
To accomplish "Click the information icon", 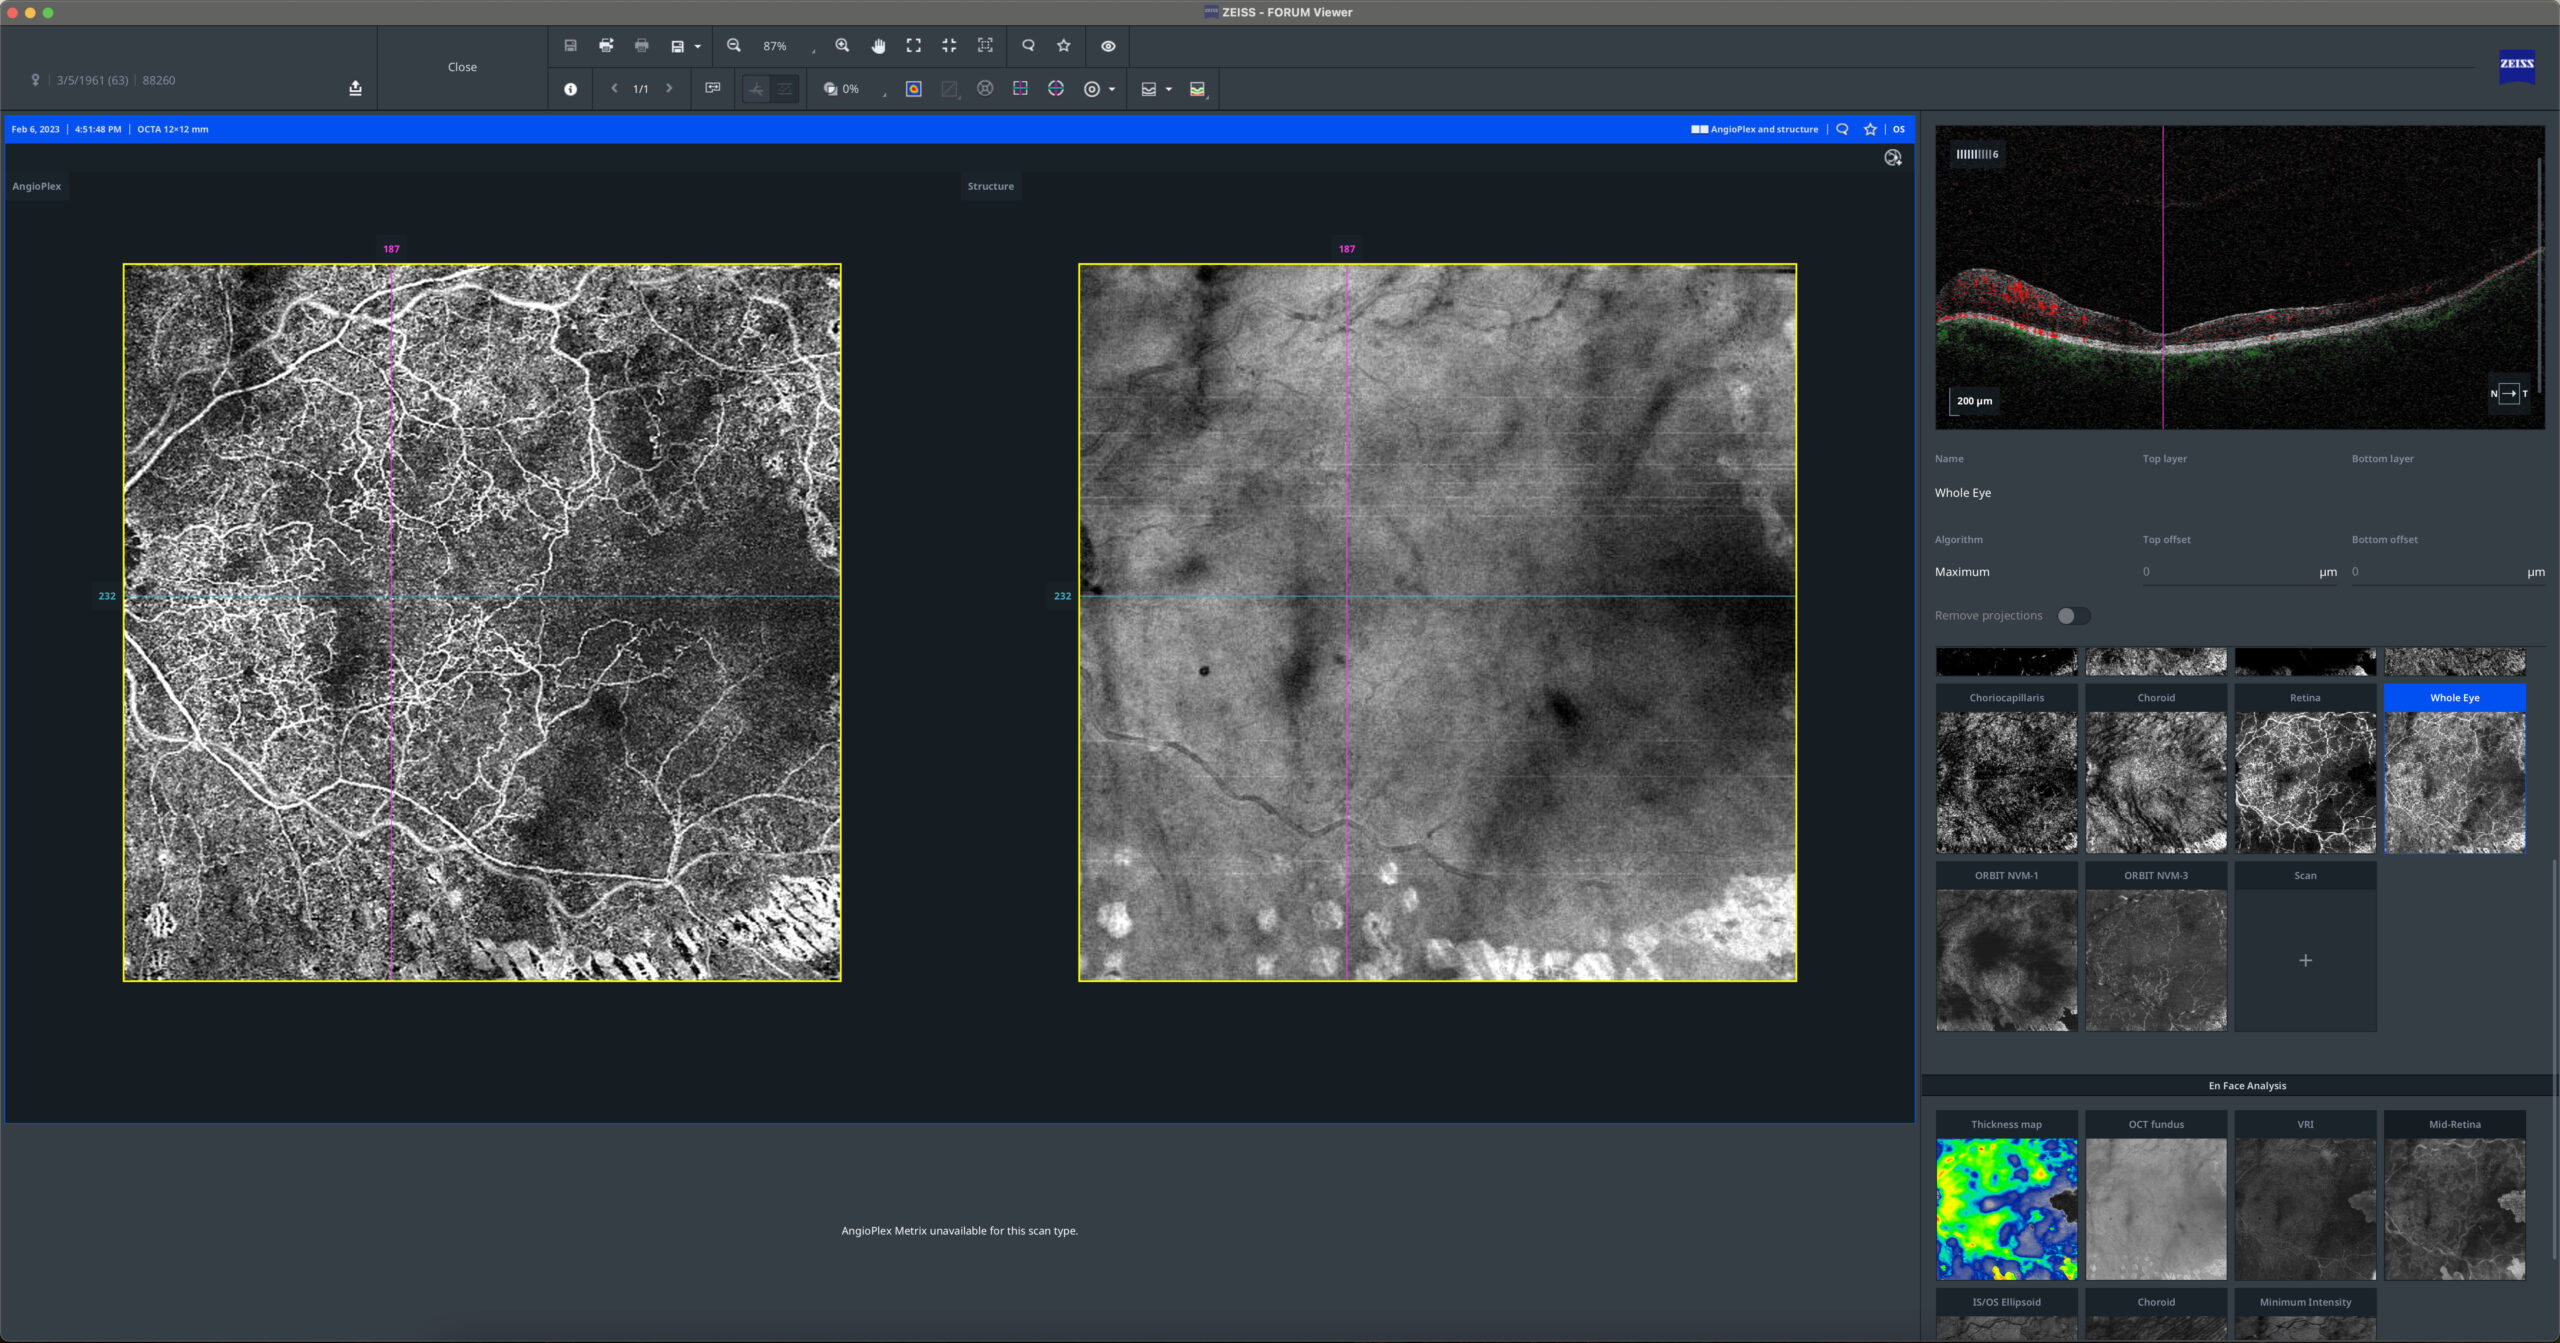I will [570, 89].
